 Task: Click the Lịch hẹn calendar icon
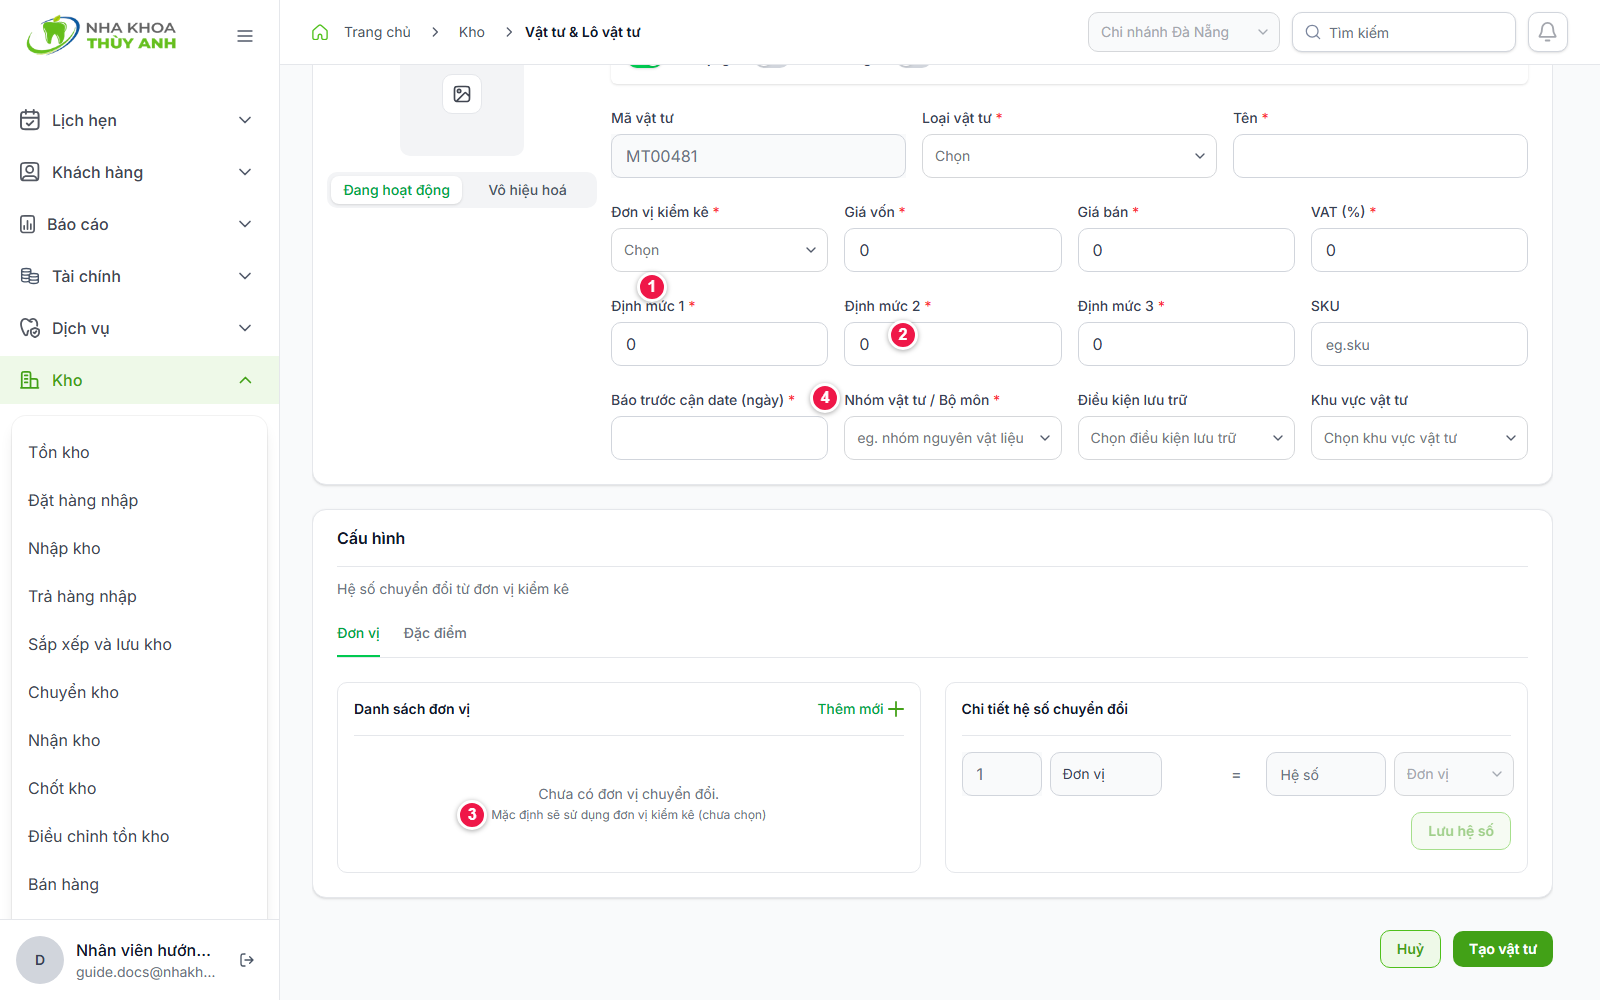click(30, 120)
